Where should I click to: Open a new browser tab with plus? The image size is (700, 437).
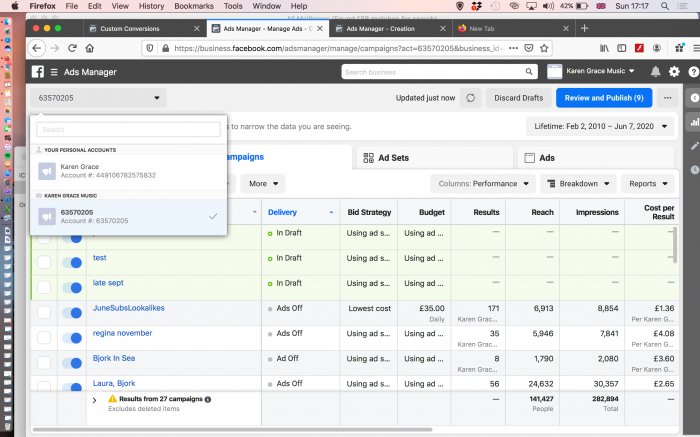tap(584, 28)
